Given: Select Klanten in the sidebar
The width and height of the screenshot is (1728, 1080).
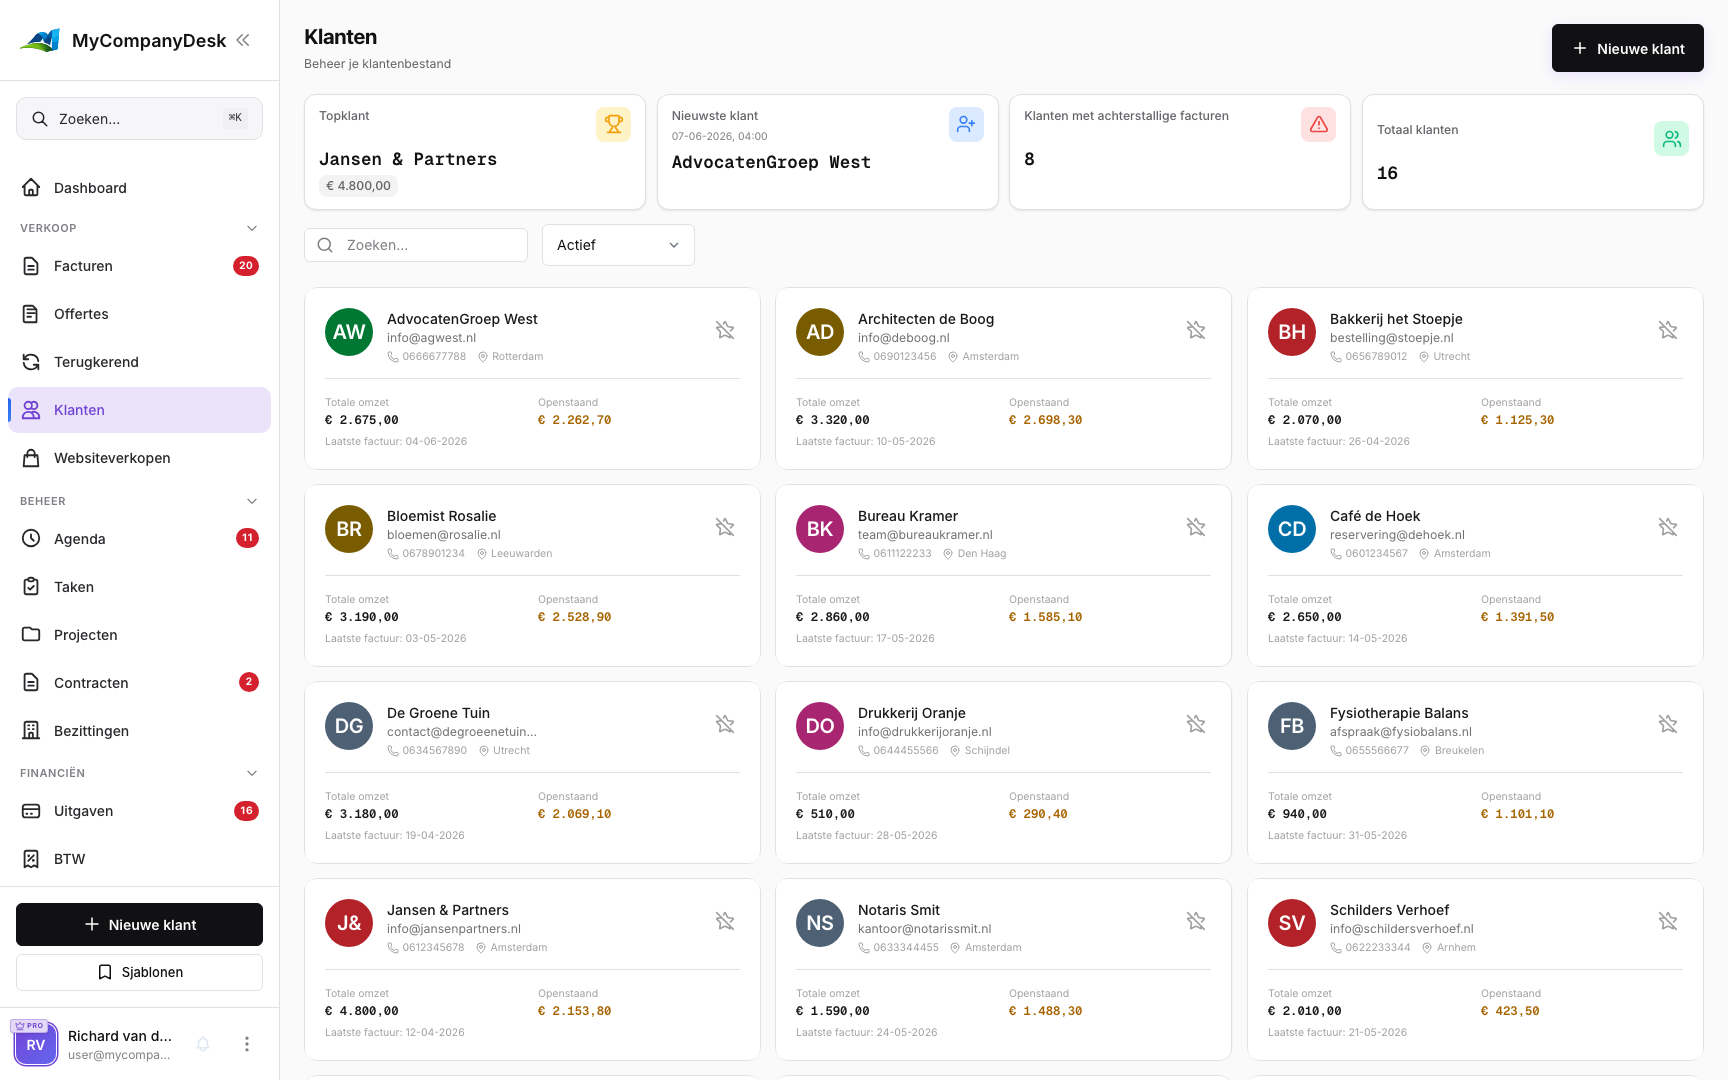Looking at the screenshot, I should 139,410.
